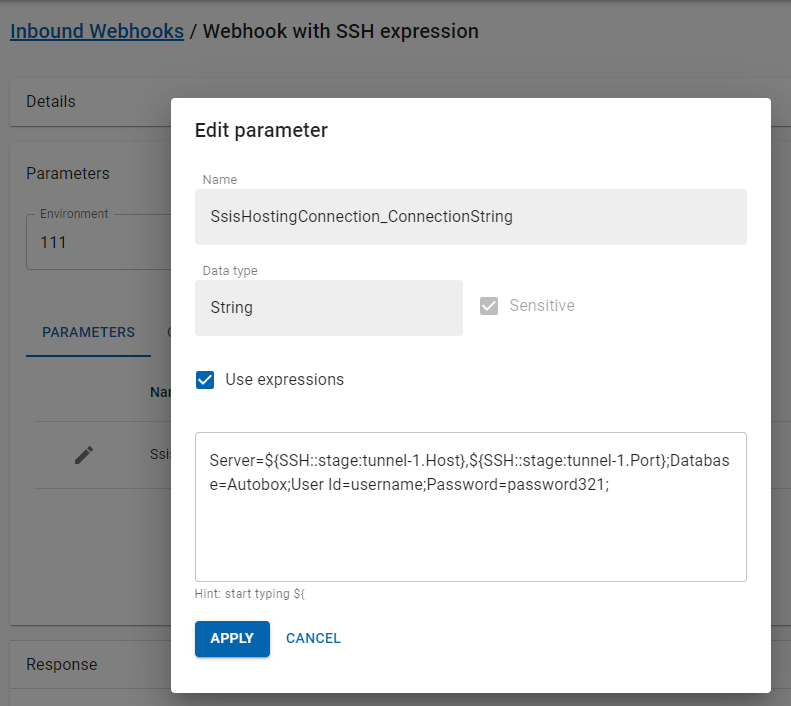This screenshot has width=791, height=706.
Task: Expand the Details panel header
Action: pos(90,101)
